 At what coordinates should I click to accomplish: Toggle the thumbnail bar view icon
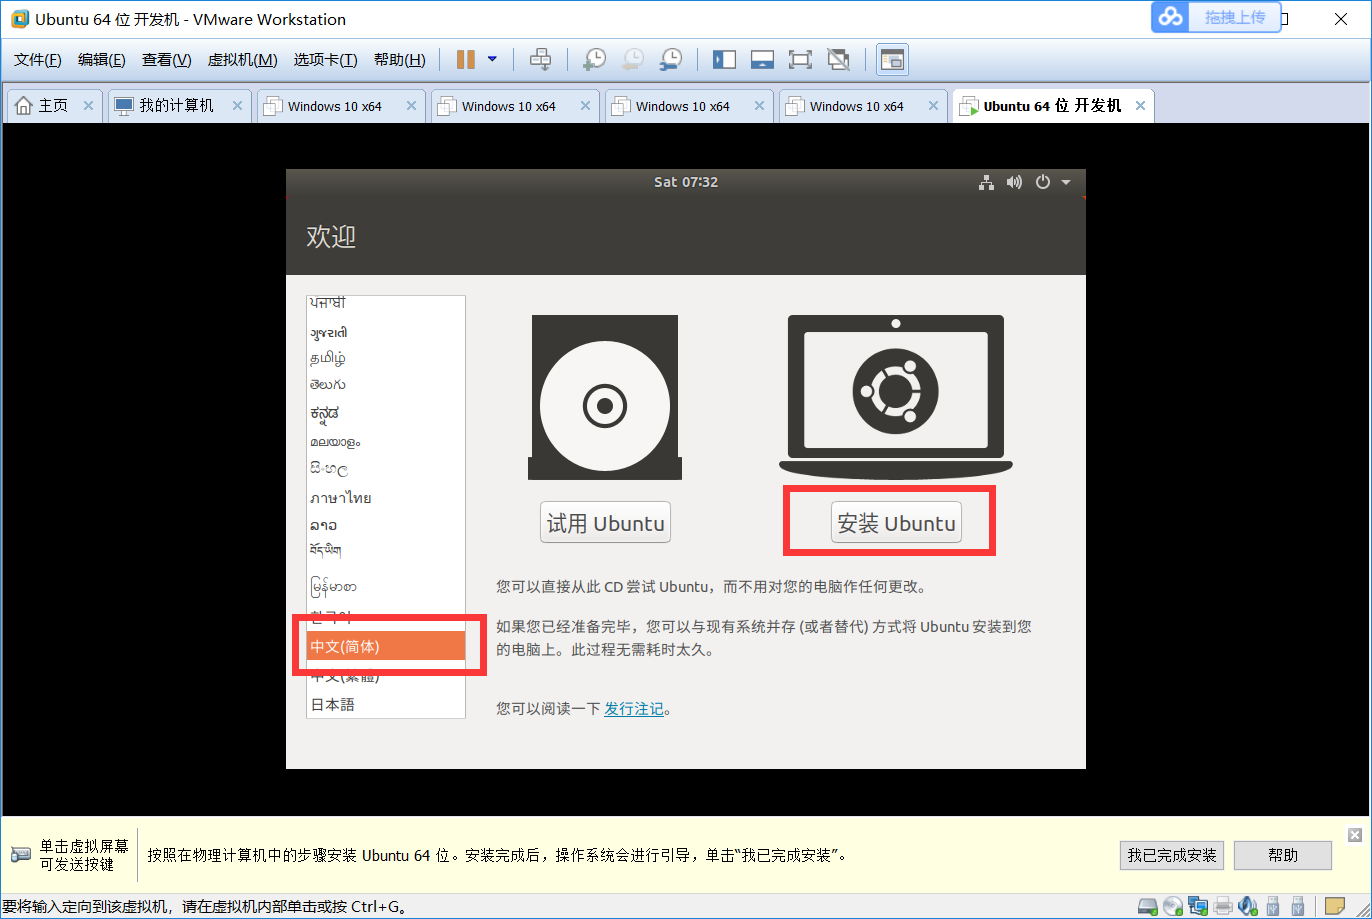762,60
